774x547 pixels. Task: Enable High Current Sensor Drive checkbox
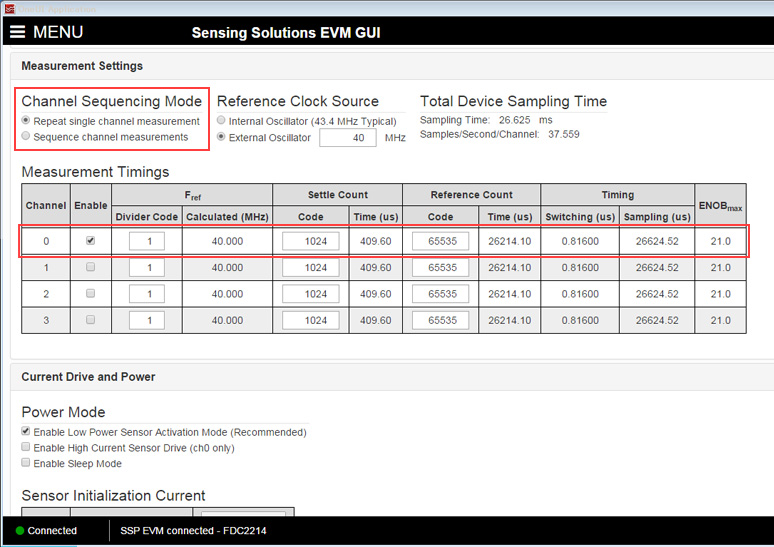pyautogui.click(x=26, y=448)
